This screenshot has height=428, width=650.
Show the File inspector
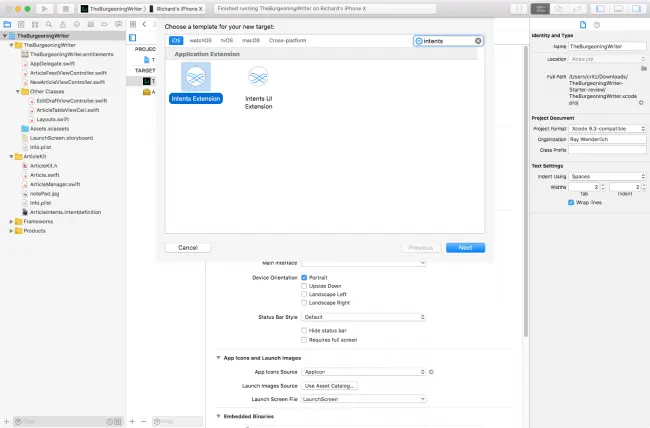[x=583, y=25]
